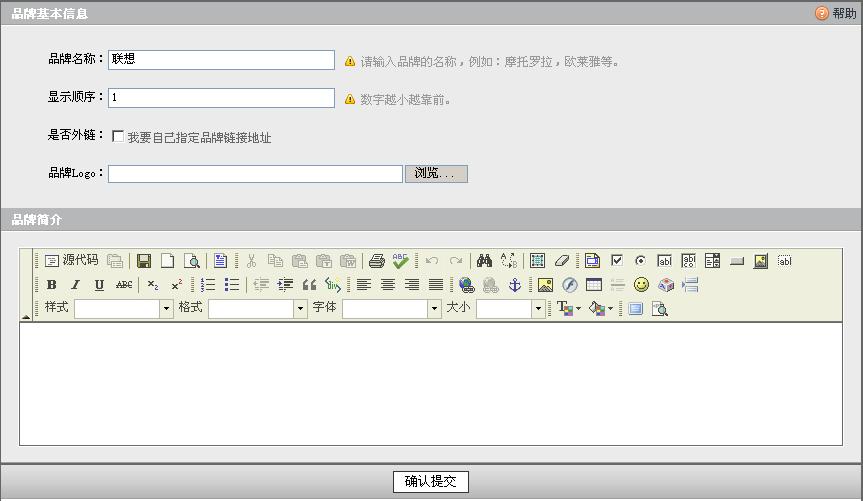Screen dimensions: 863x501
Task: Click the 确认提交 submit button
Action: click(431, 482)
